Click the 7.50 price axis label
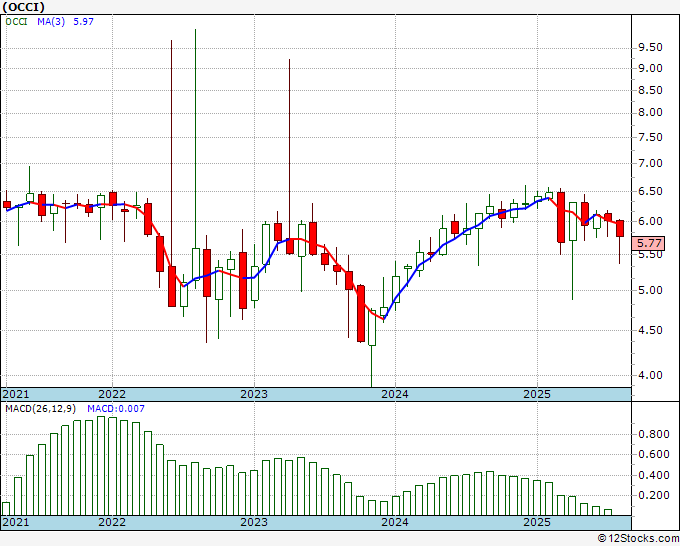Image resolution: width=680 pixels, height=546 pixels. click(650, 137)
